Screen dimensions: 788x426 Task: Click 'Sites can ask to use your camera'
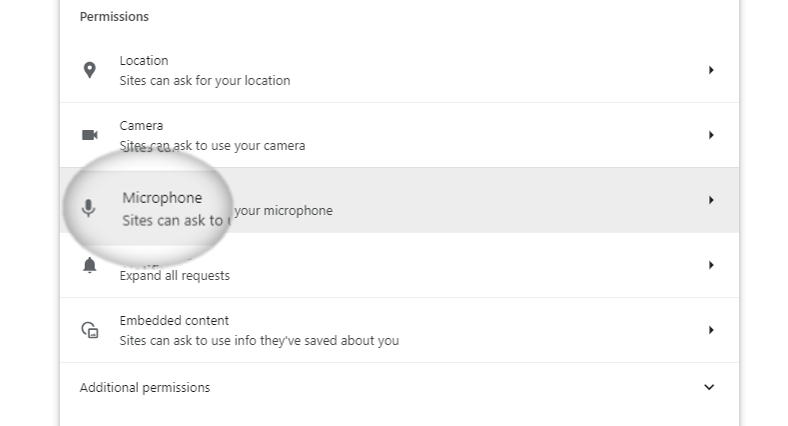coord(212,146)
